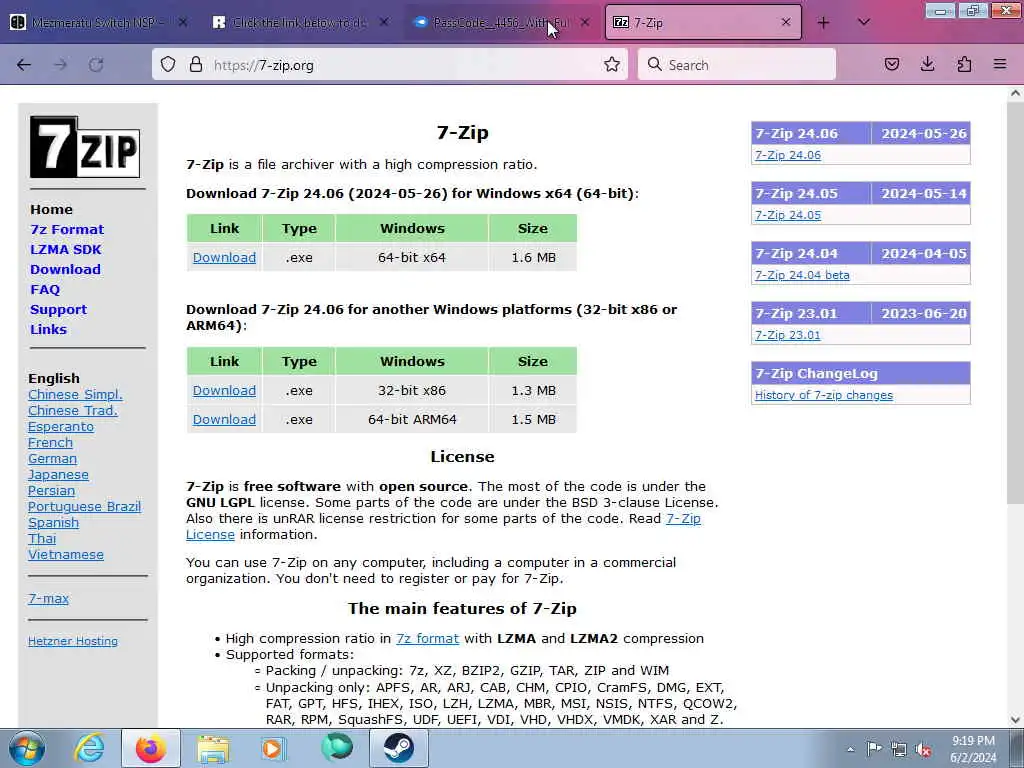Reload the page with the refresh icon
This screenshot has height=768, width=1024.
96,65
